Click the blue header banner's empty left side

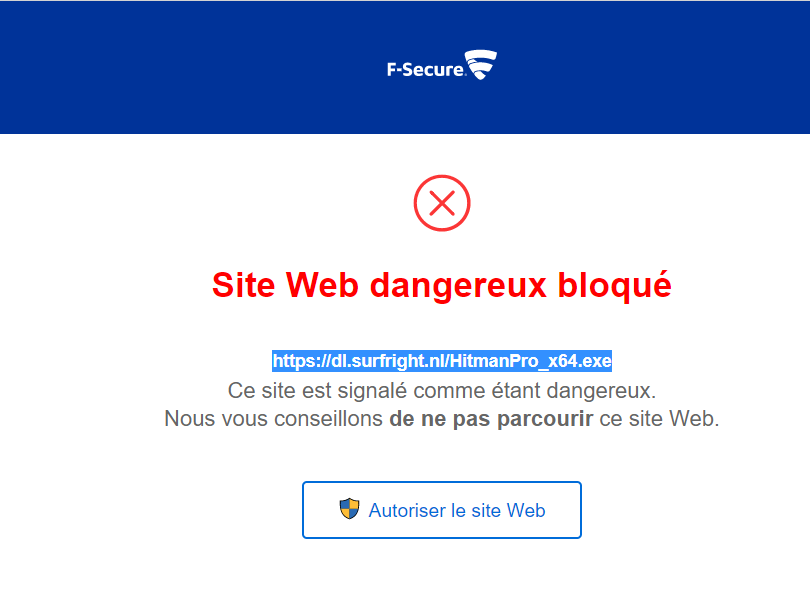(150, 67)
